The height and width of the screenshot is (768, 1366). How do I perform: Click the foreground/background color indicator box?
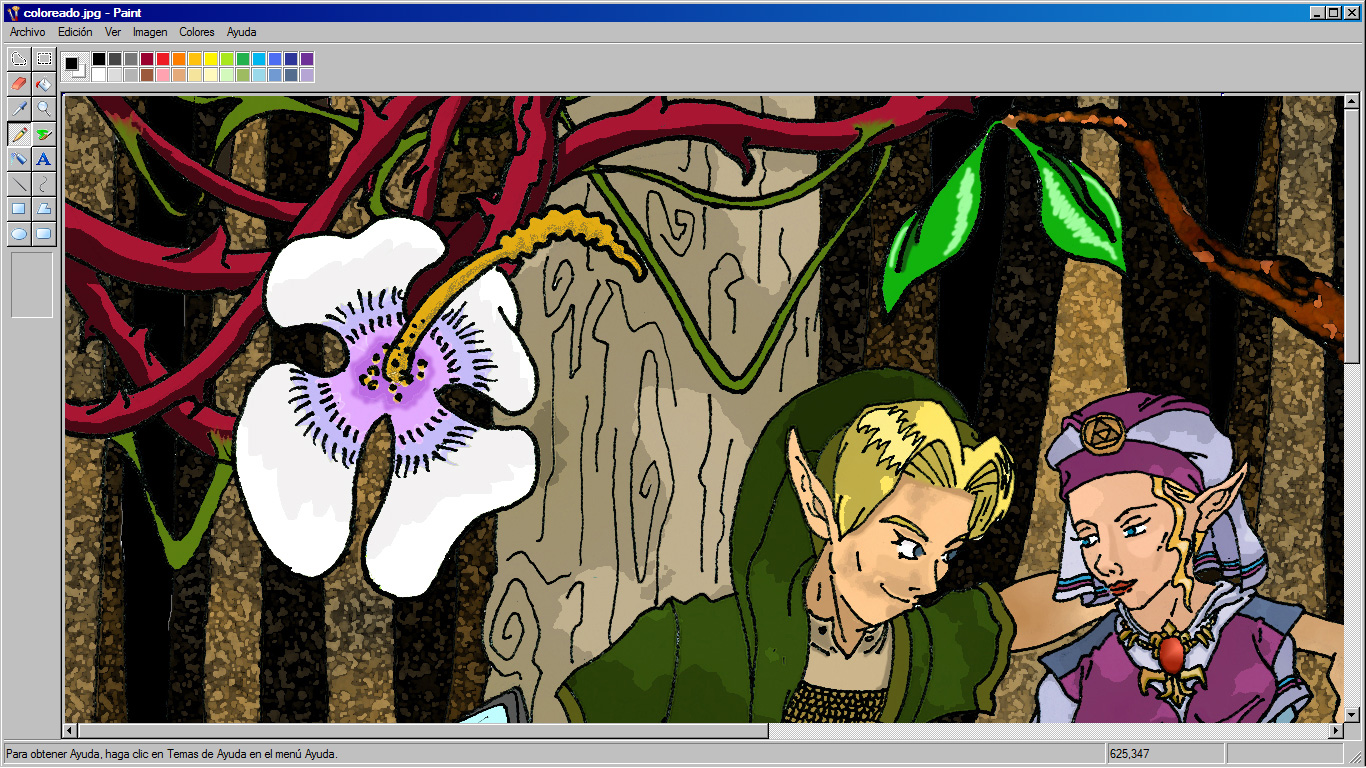tap(75, 67)
